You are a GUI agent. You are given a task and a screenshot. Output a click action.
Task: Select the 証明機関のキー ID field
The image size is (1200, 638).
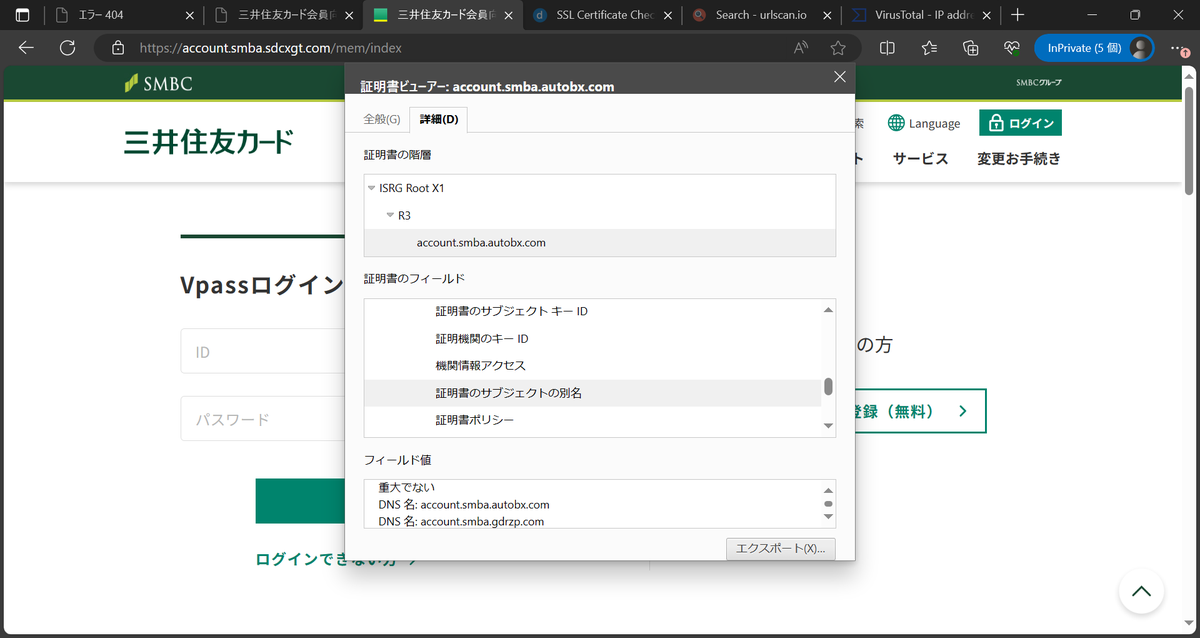pos(592,339)
